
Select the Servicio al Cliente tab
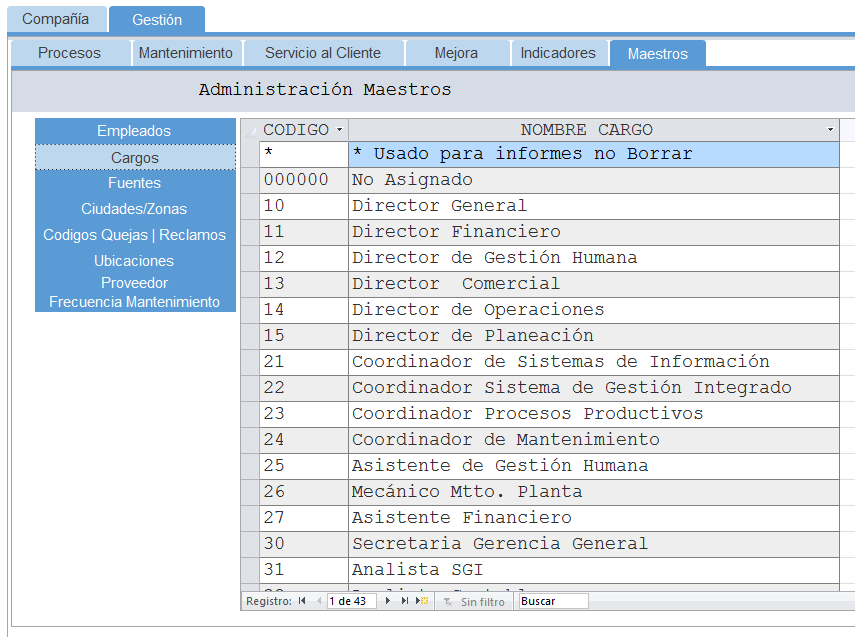[322, 53]
